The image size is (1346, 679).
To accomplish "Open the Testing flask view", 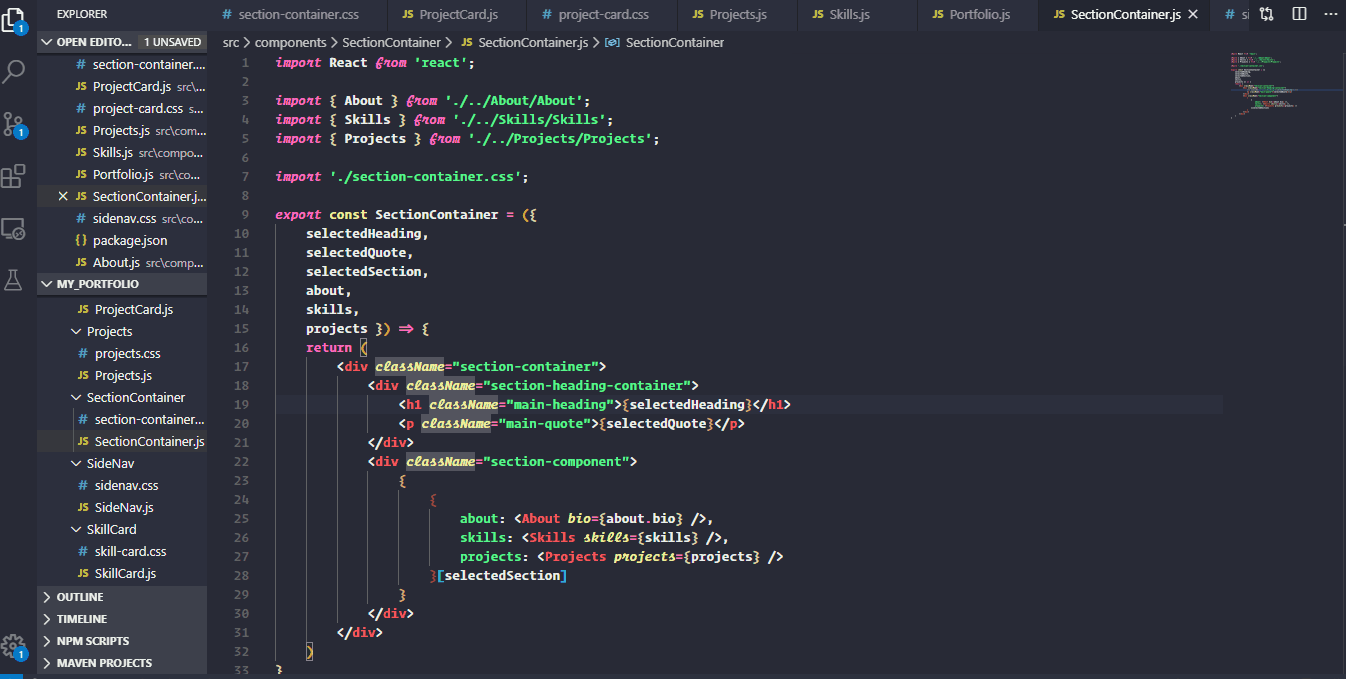I will 13,280.
